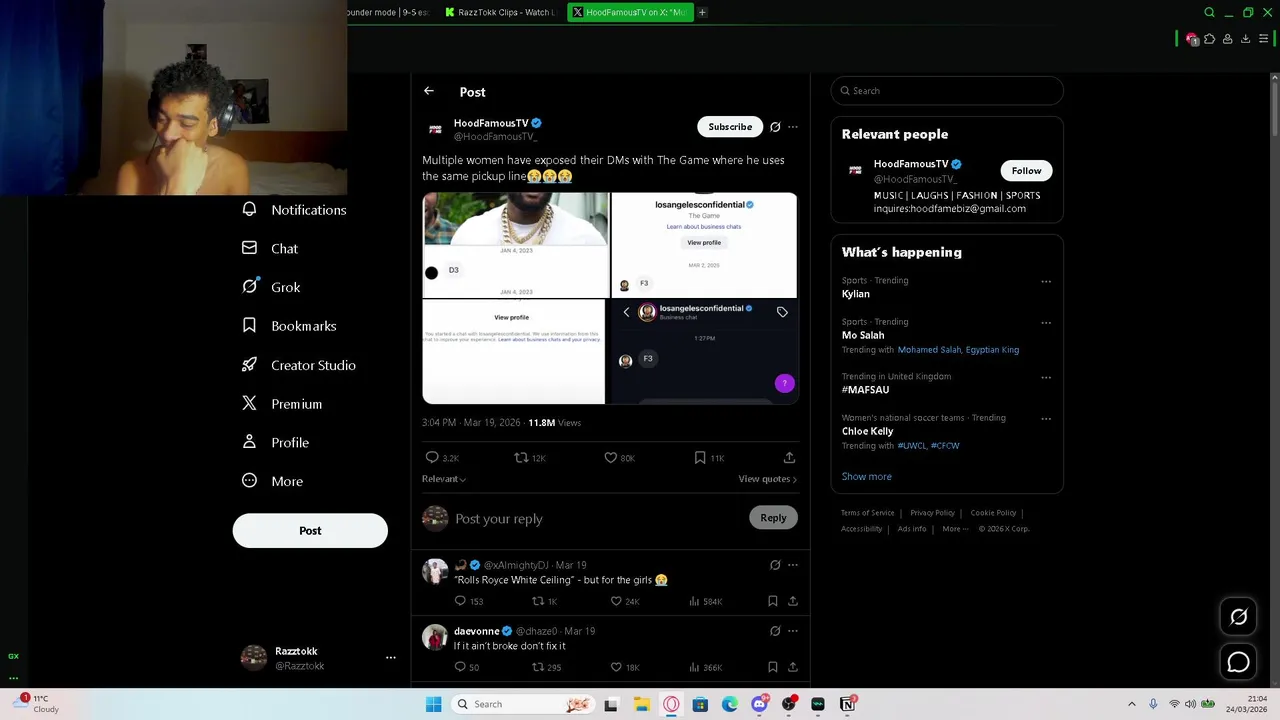Repost daevonne reply with 295 reposts

click(x=546, y=667)
